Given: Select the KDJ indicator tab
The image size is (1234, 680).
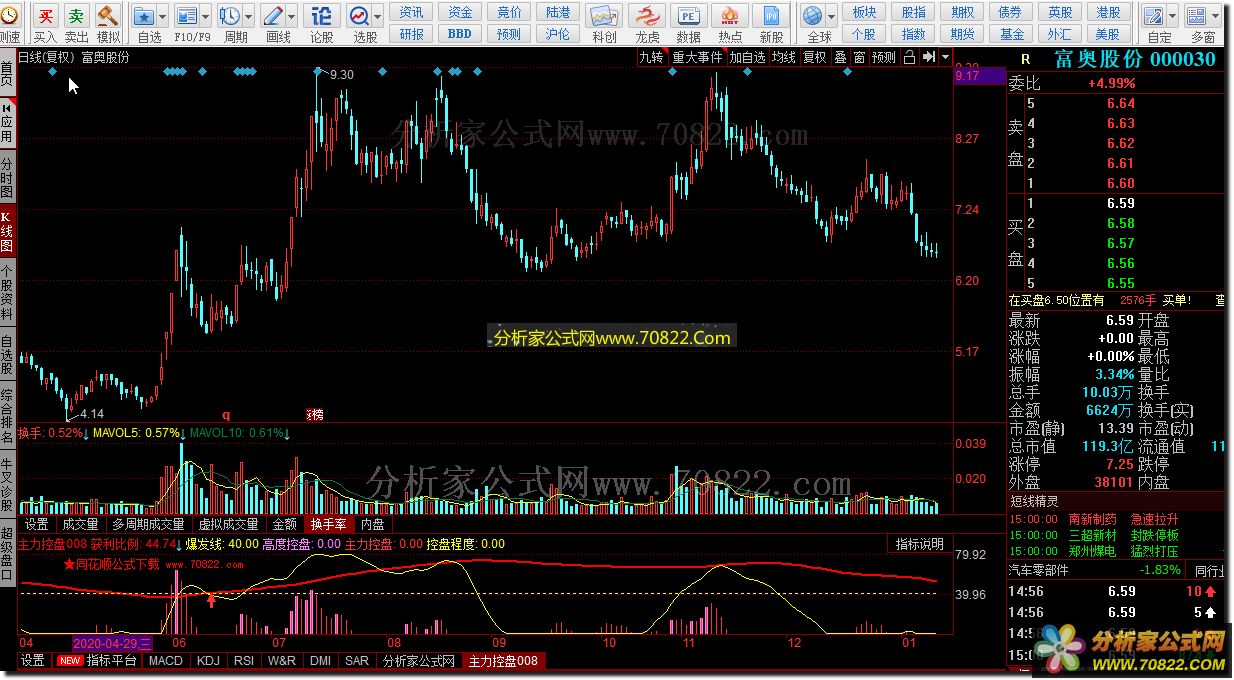Looking at the screenshot, I should click(x=208, y=661).
